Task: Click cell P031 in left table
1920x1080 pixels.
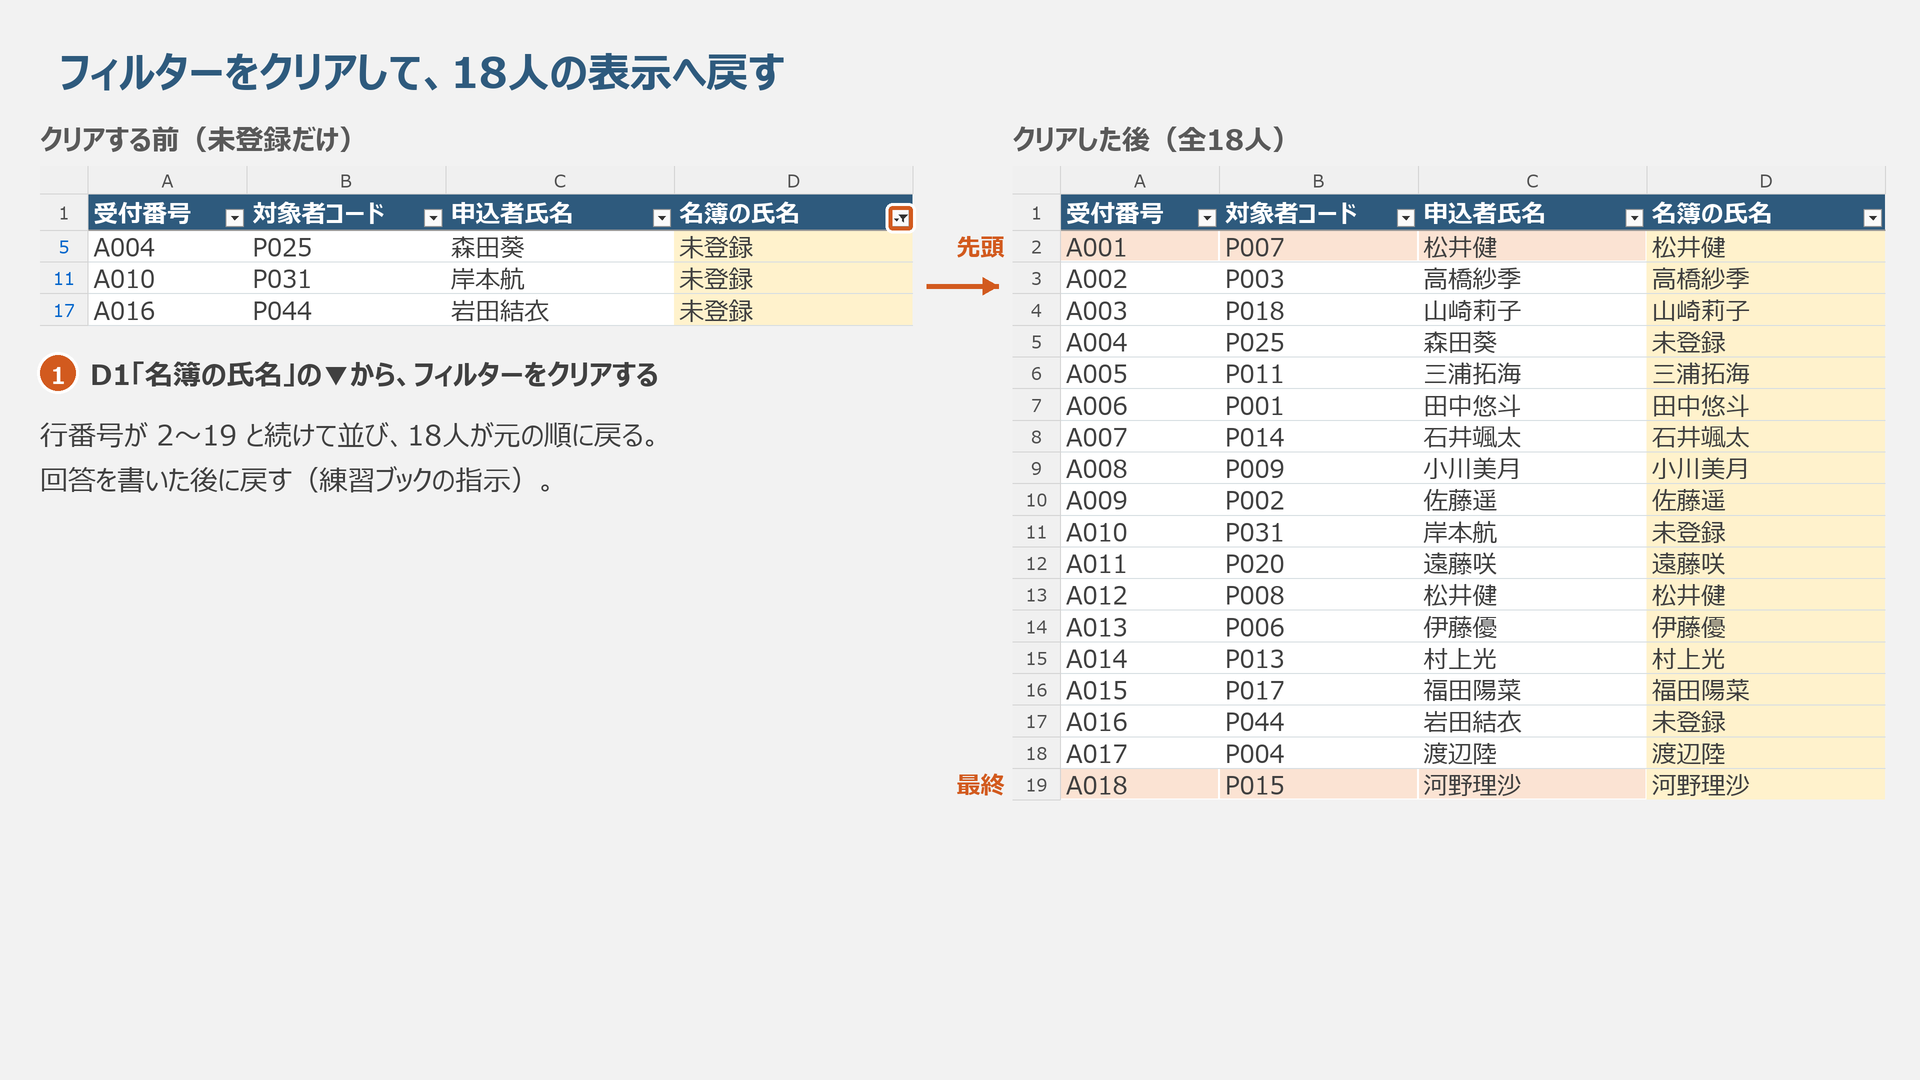Action: pyautogui.click(x=346, y=279)
